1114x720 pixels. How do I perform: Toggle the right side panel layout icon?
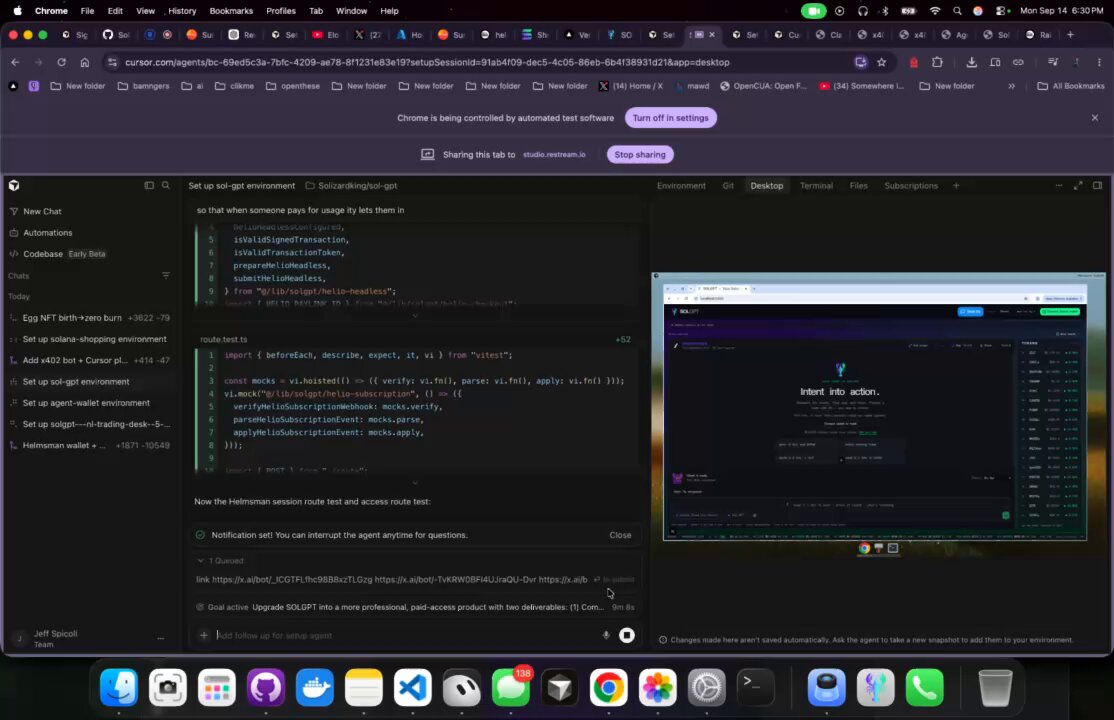point(1098,186)
